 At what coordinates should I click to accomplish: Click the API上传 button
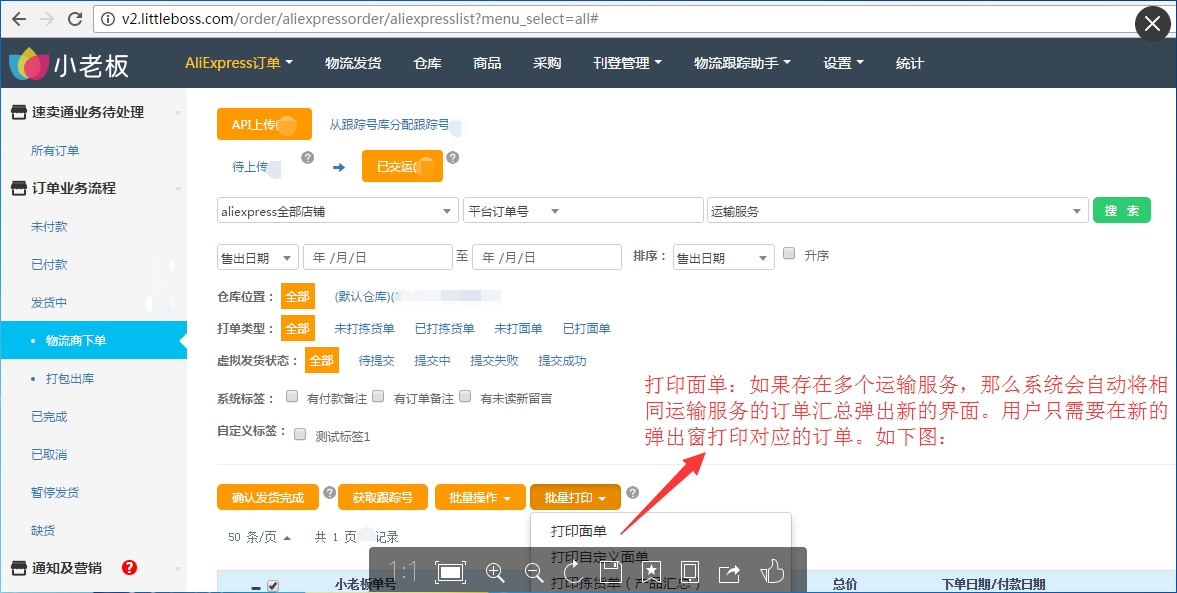pyautogui.click(x=264, y=125)
